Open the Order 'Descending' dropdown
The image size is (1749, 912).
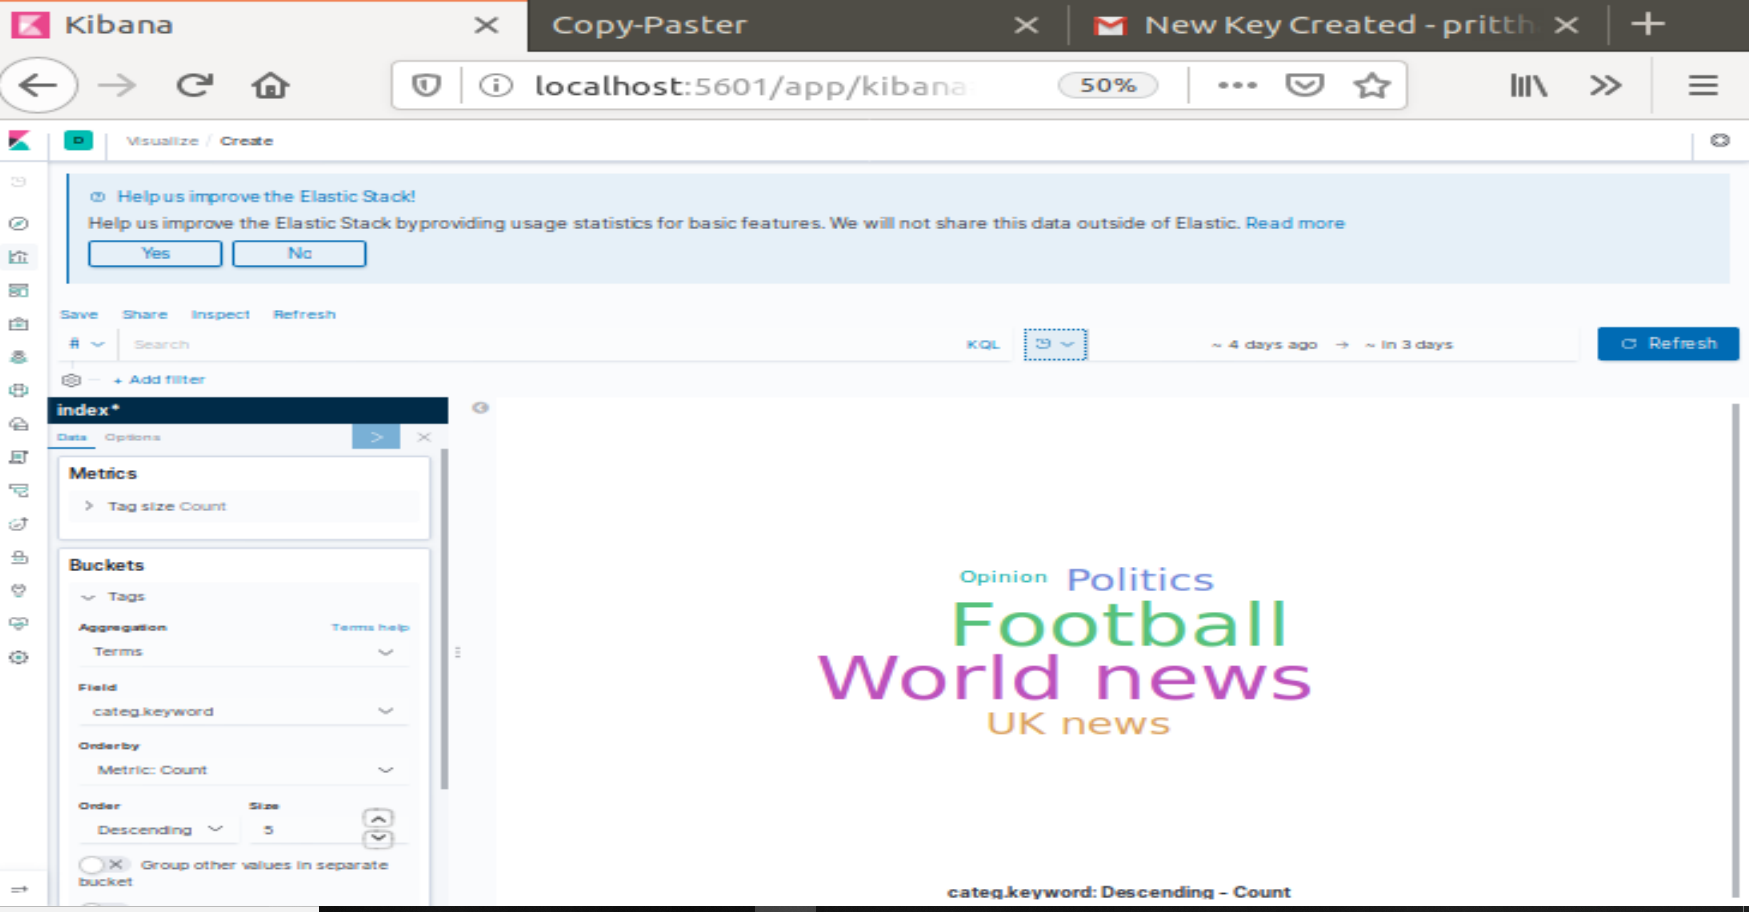point(158,830)
